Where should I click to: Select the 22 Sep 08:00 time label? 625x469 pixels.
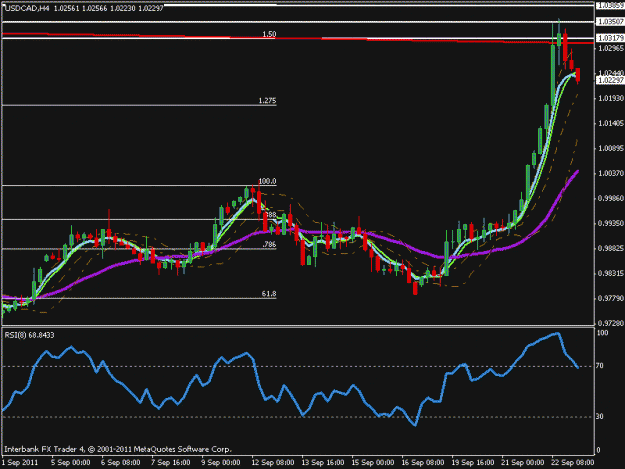[x=572, y=463]
